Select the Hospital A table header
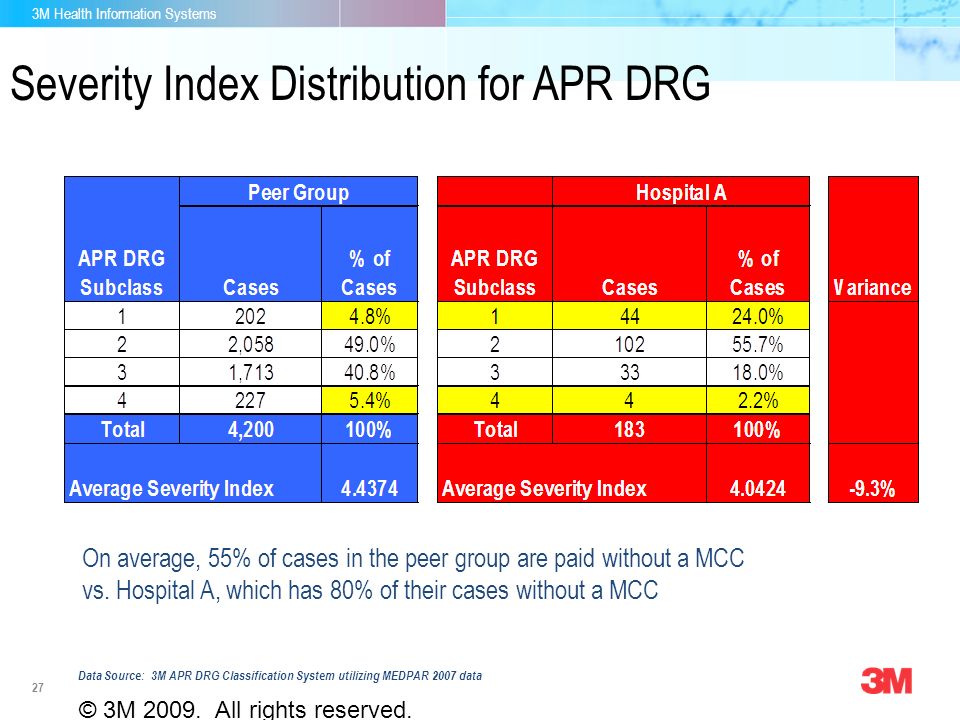960x720 pixels. [681, 192]
